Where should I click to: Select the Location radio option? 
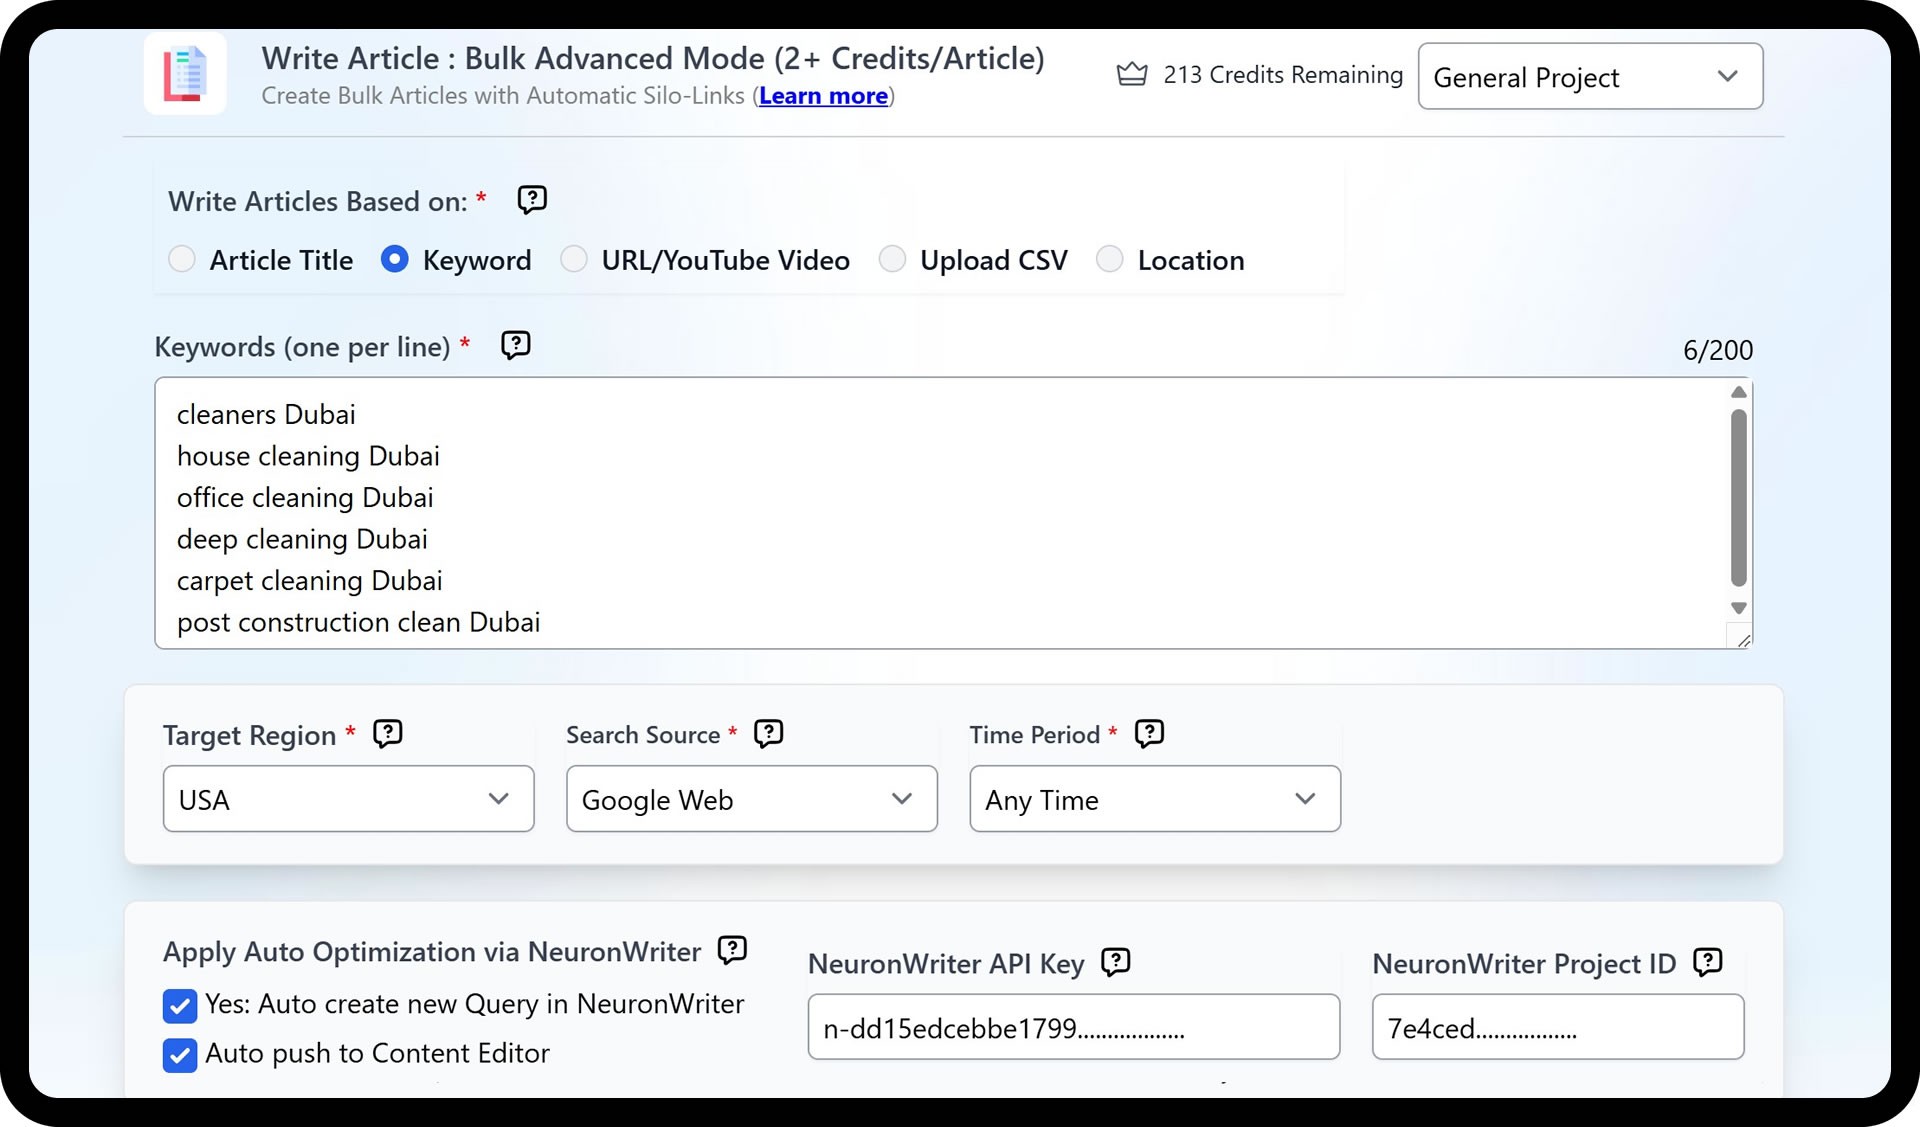click(1110, 260)
